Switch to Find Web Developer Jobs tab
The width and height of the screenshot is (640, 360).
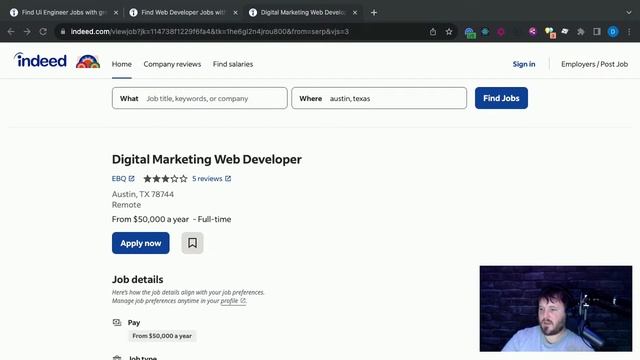180,13
